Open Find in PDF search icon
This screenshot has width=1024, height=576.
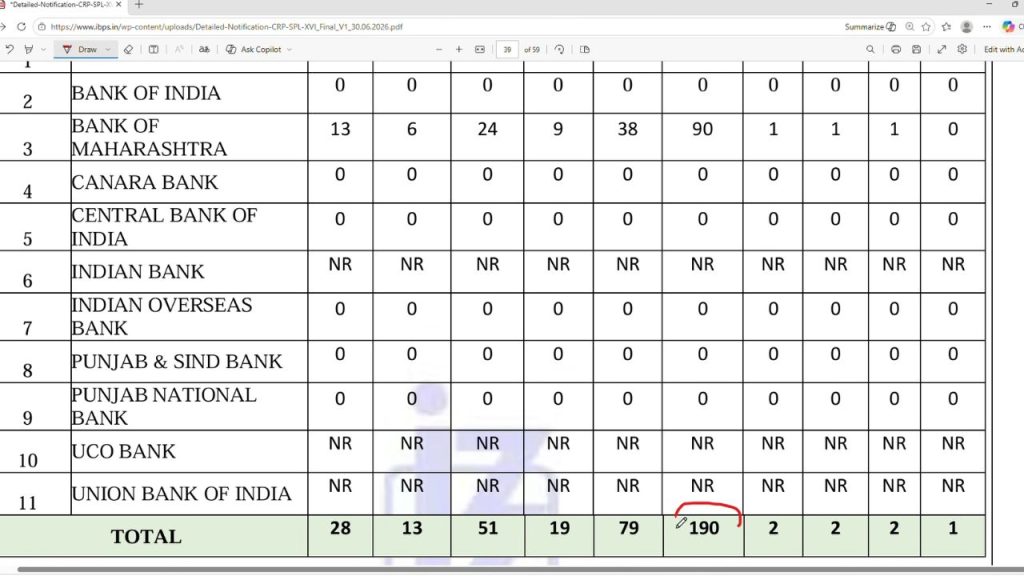[871, 50]
